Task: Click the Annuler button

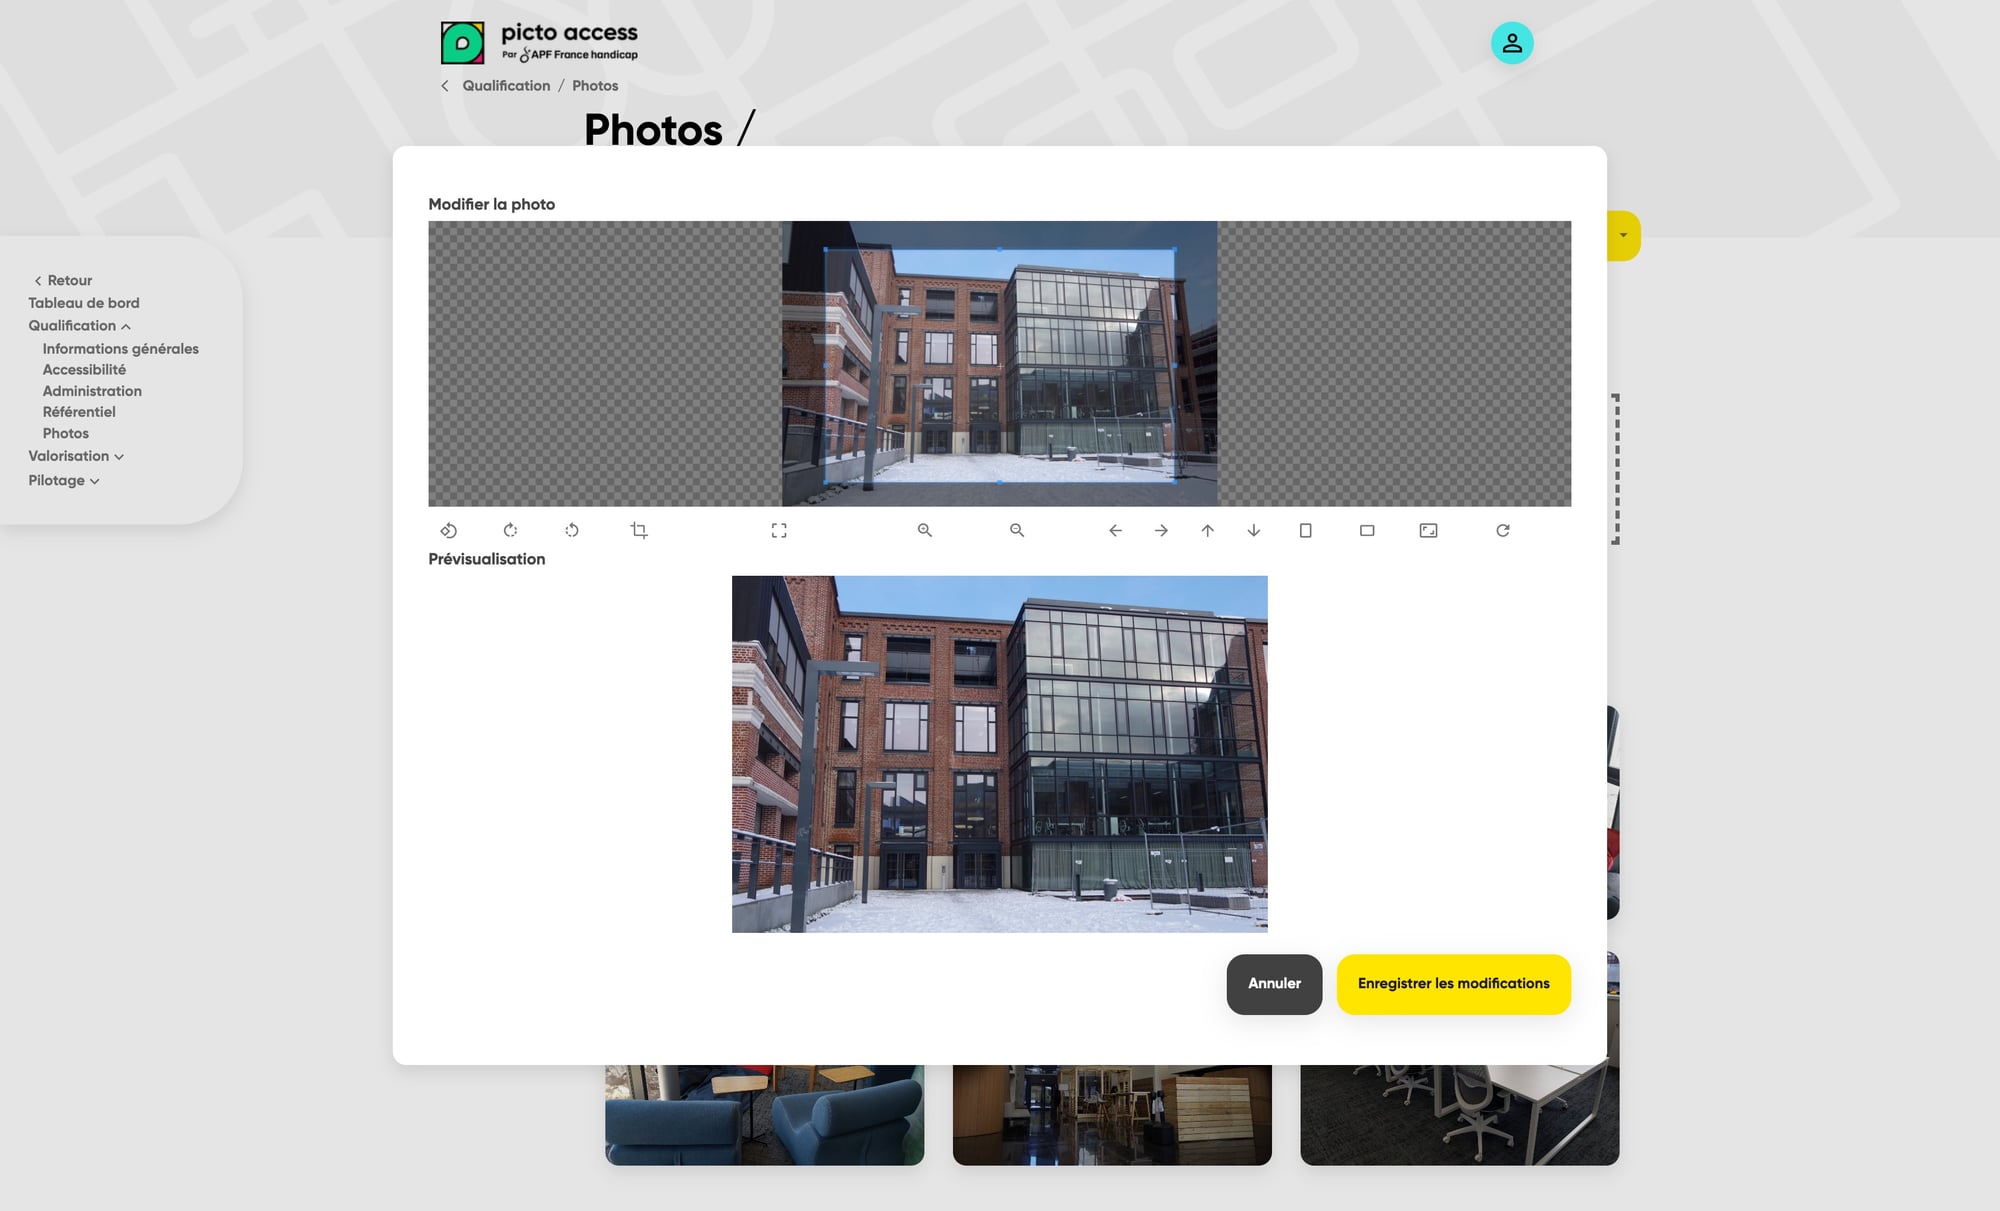Action: tap(1274, 984)
